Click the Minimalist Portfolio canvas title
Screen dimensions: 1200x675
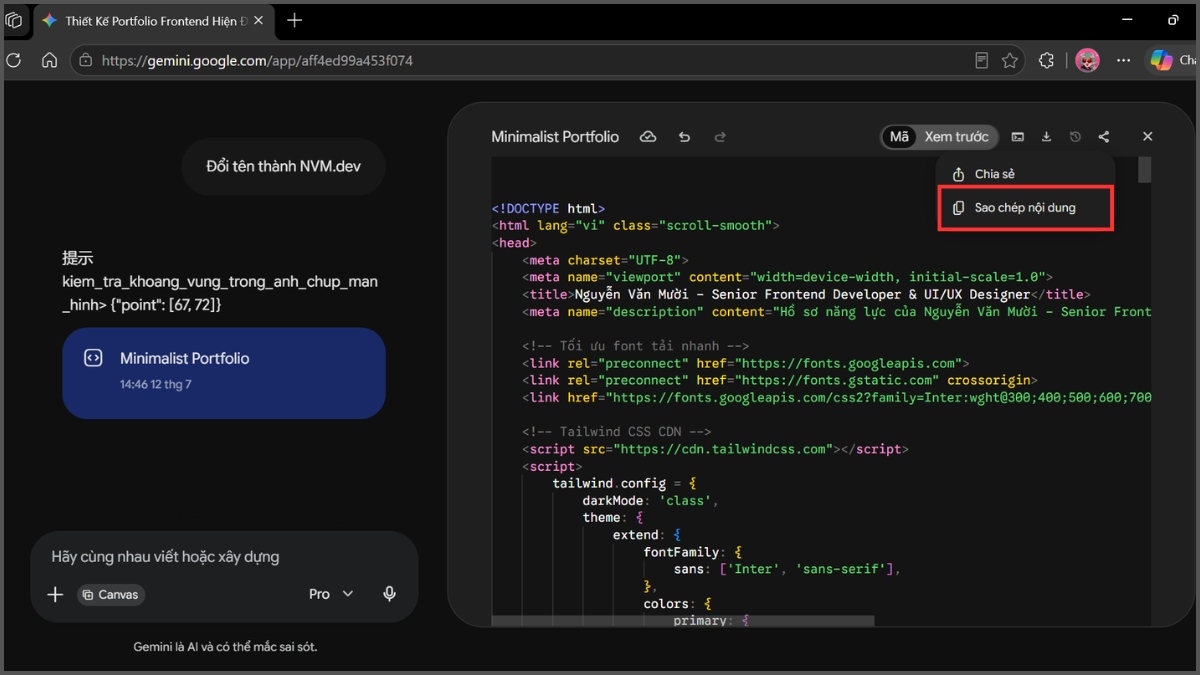pyautogui.click(x=555, y=137)
